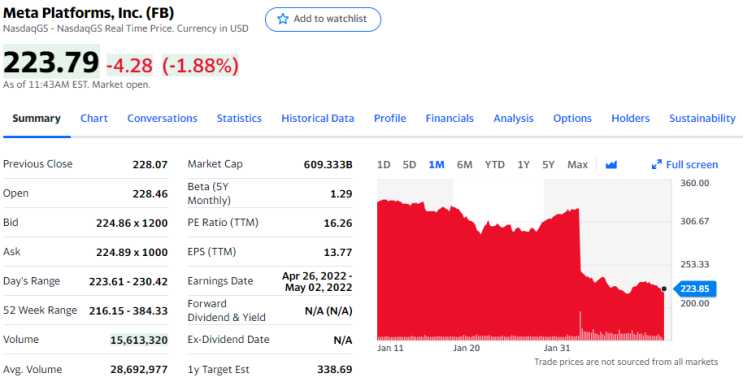
Task: Click the NasdaqGS Real Time Price subtitle
Action: (126, 28)
